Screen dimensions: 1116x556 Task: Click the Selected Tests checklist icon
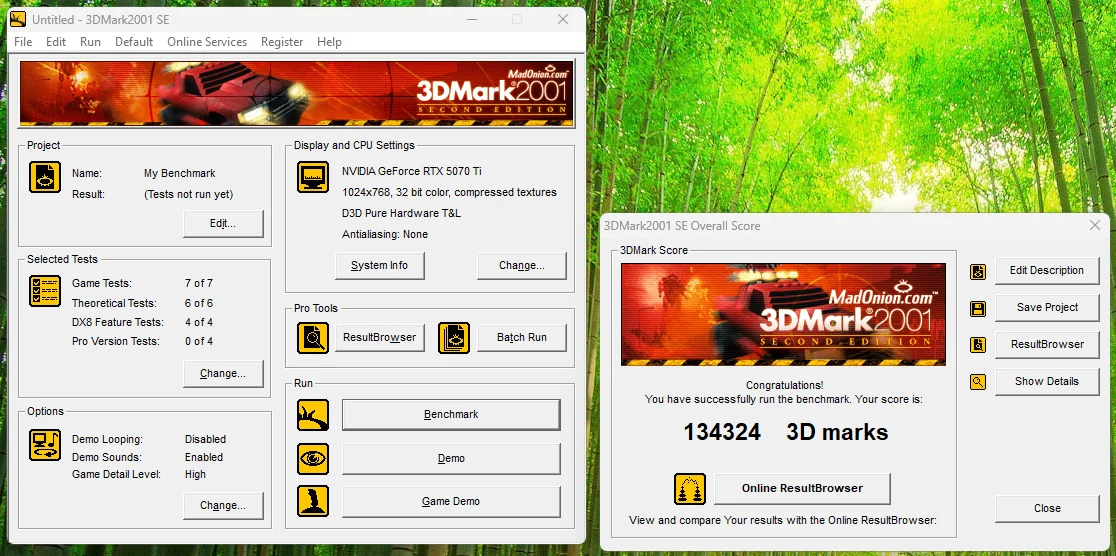coord(45,290)
